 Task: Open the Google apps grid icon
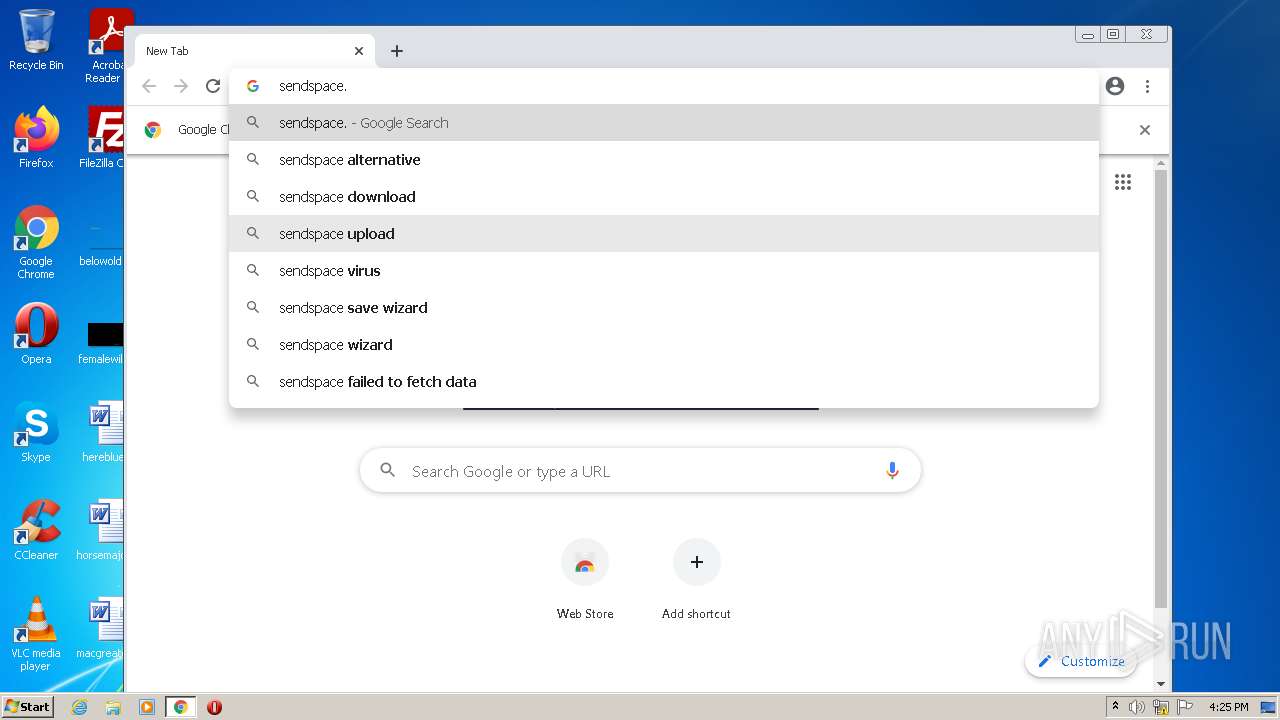[x=1123, y=182]
